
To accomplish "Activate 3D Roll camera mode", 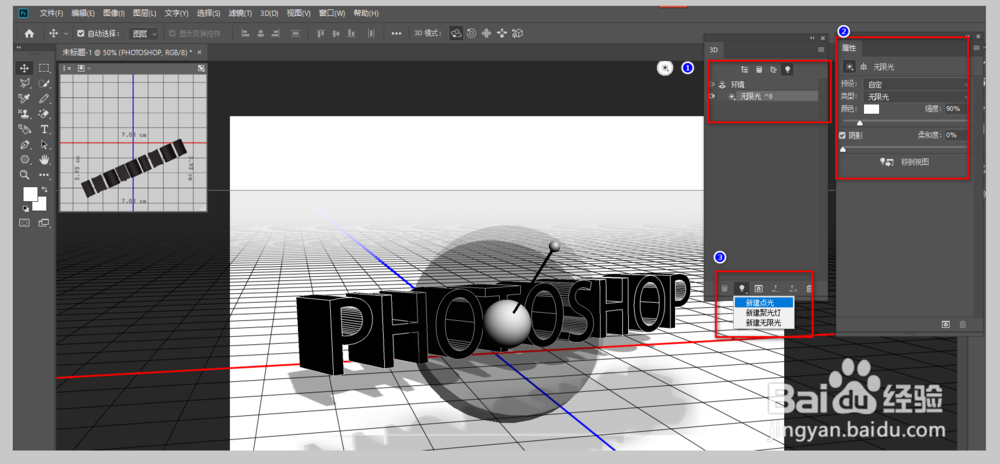I will click(x=471, y=33).
